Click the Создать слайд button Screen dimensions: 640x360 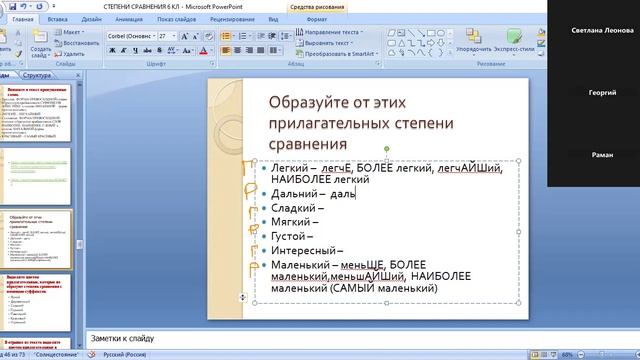[40, 44]
